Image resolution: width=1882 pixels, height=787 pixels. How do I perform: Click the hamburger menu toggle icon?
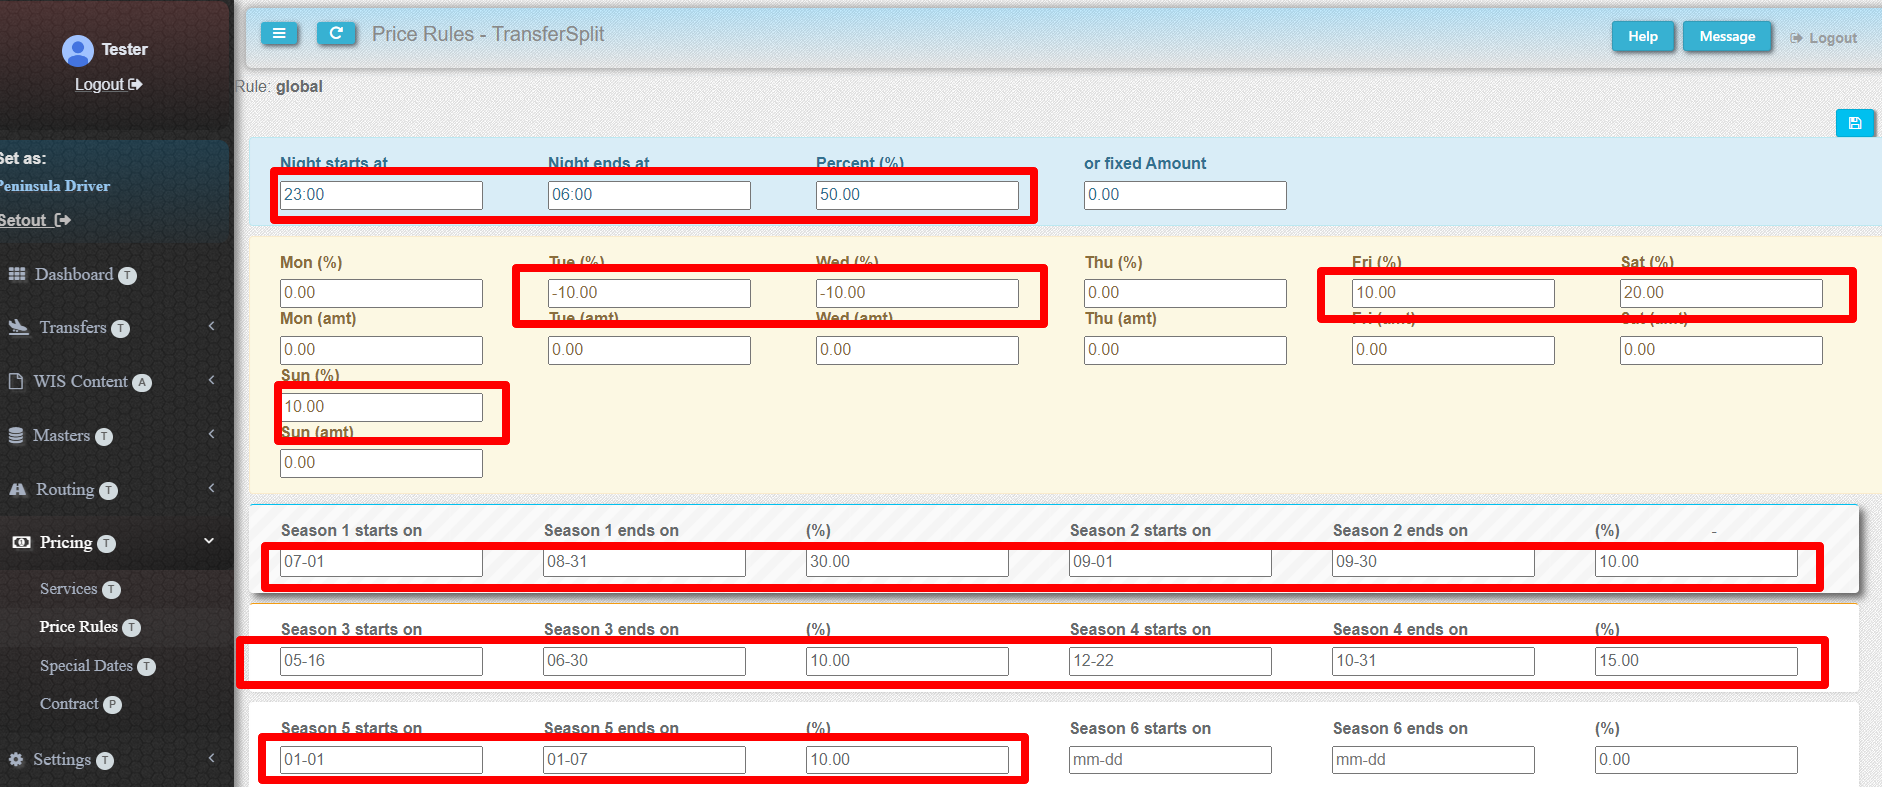279,34
